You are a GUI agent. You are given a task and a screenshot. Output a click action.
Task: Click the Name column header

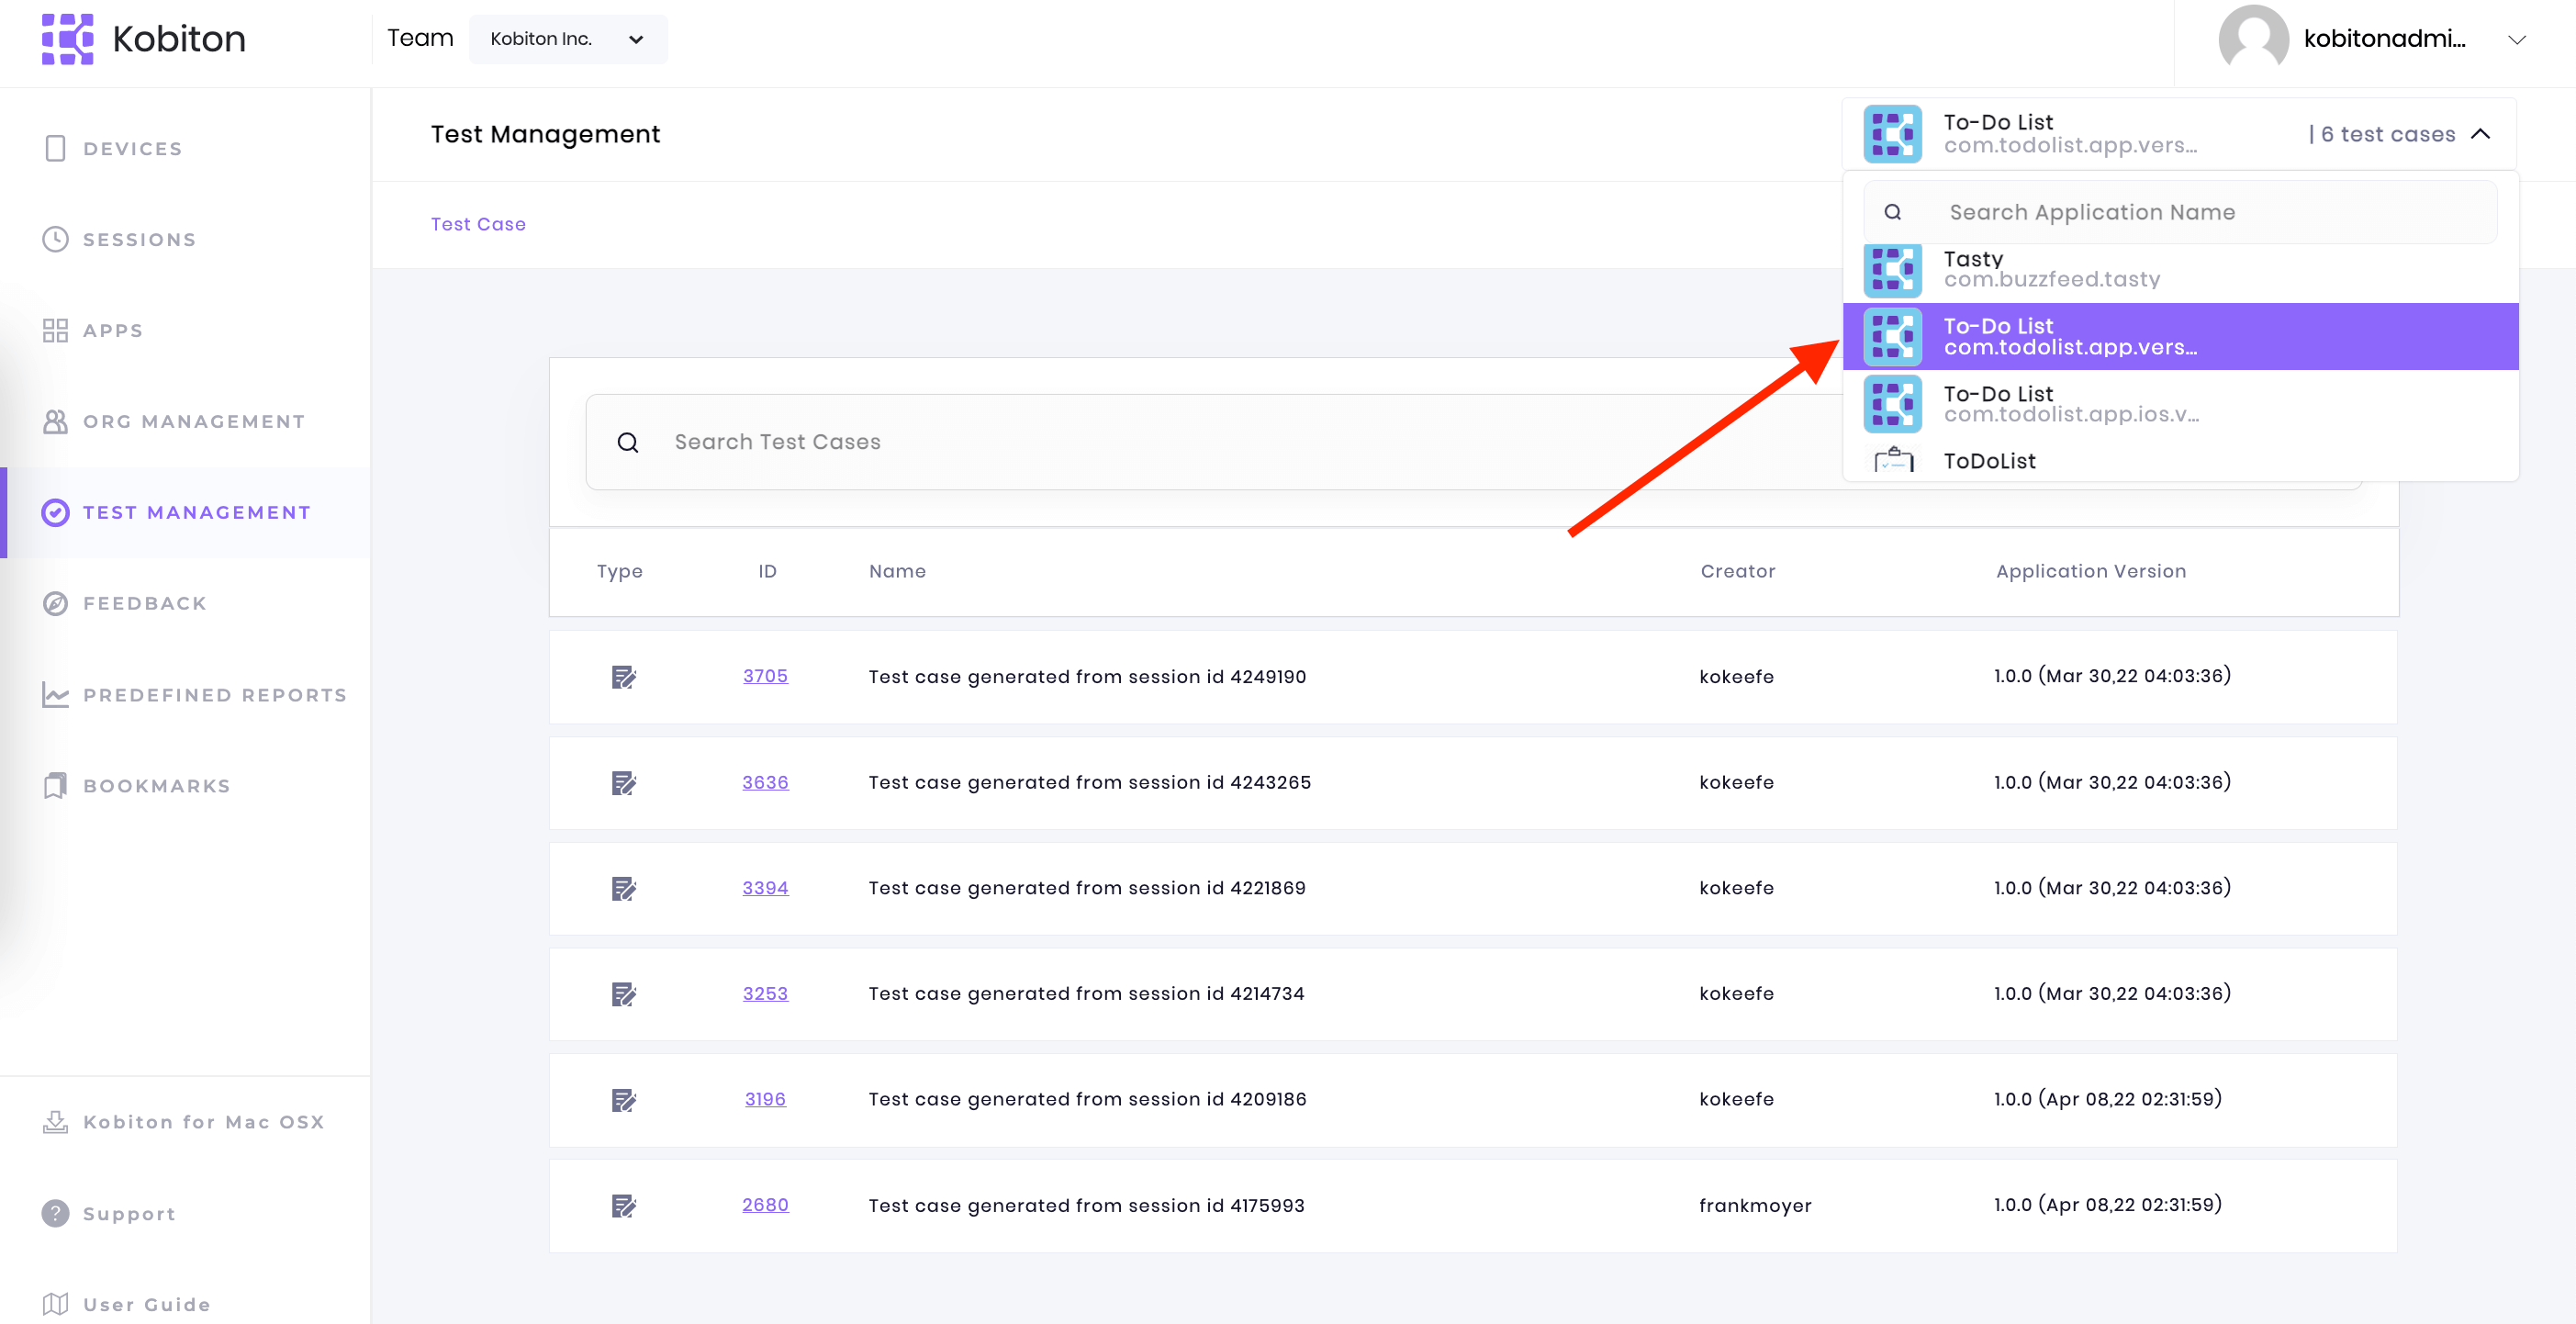(897, 571)
